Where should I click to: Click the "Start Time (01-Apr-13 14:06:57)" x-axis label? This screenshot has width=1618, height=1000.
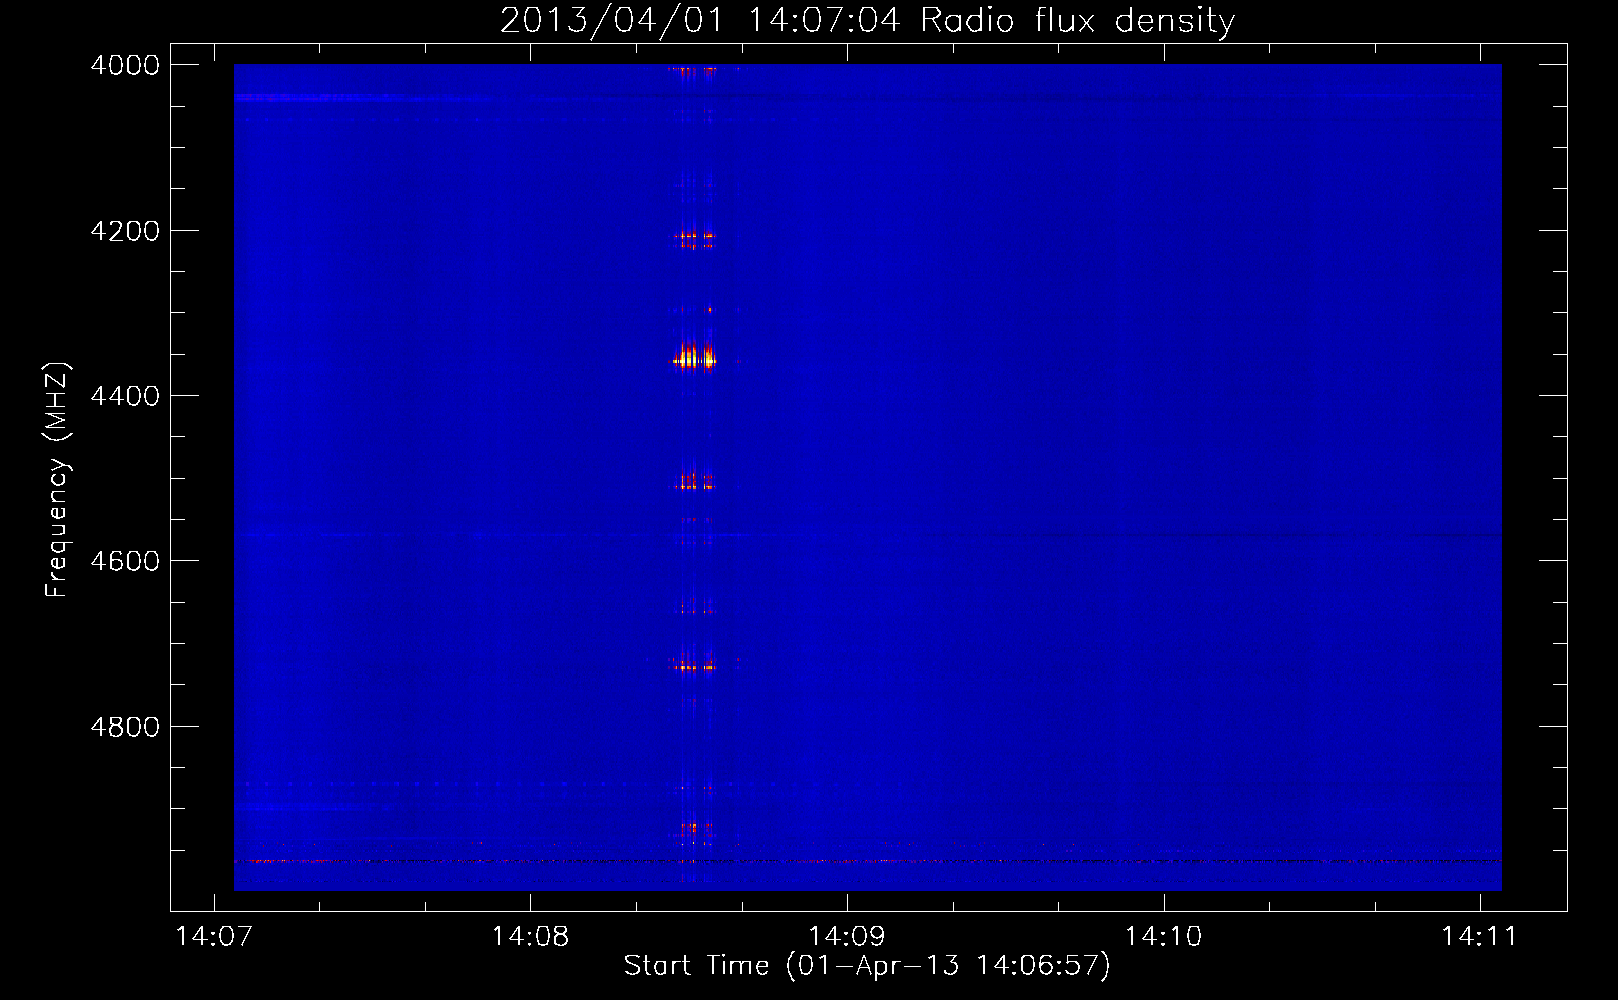867,966
